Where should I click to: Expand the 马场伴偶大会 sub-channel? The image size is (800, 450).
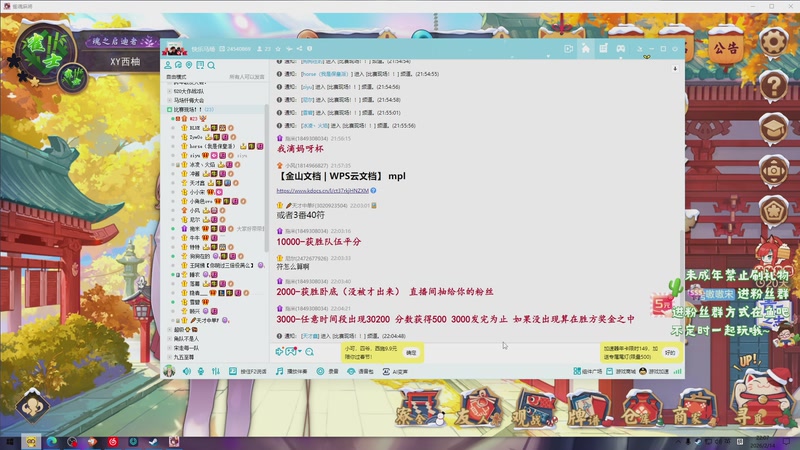coord(170,101)
